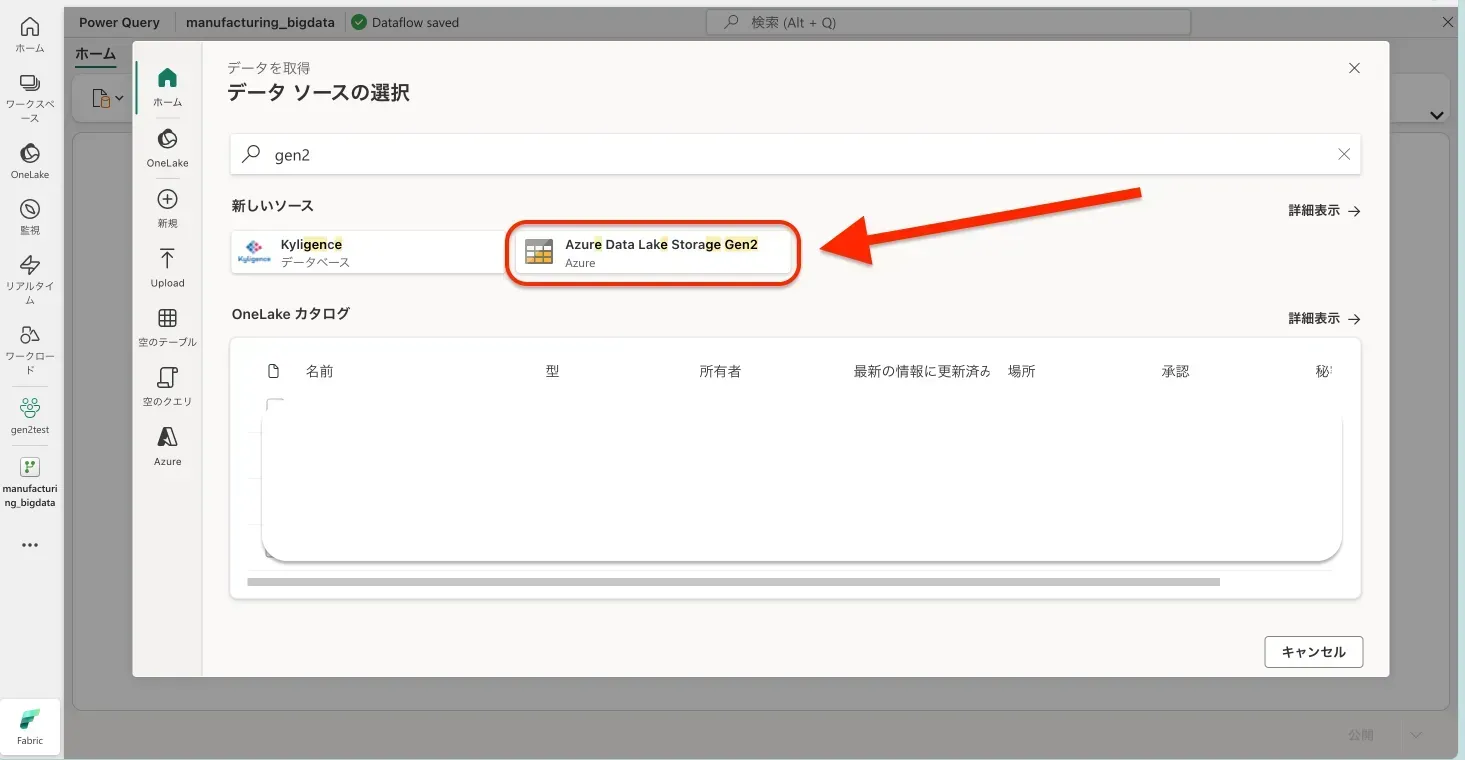Open 詳細表示 link beside OneLake カタログ

(x=1323, y=319)
